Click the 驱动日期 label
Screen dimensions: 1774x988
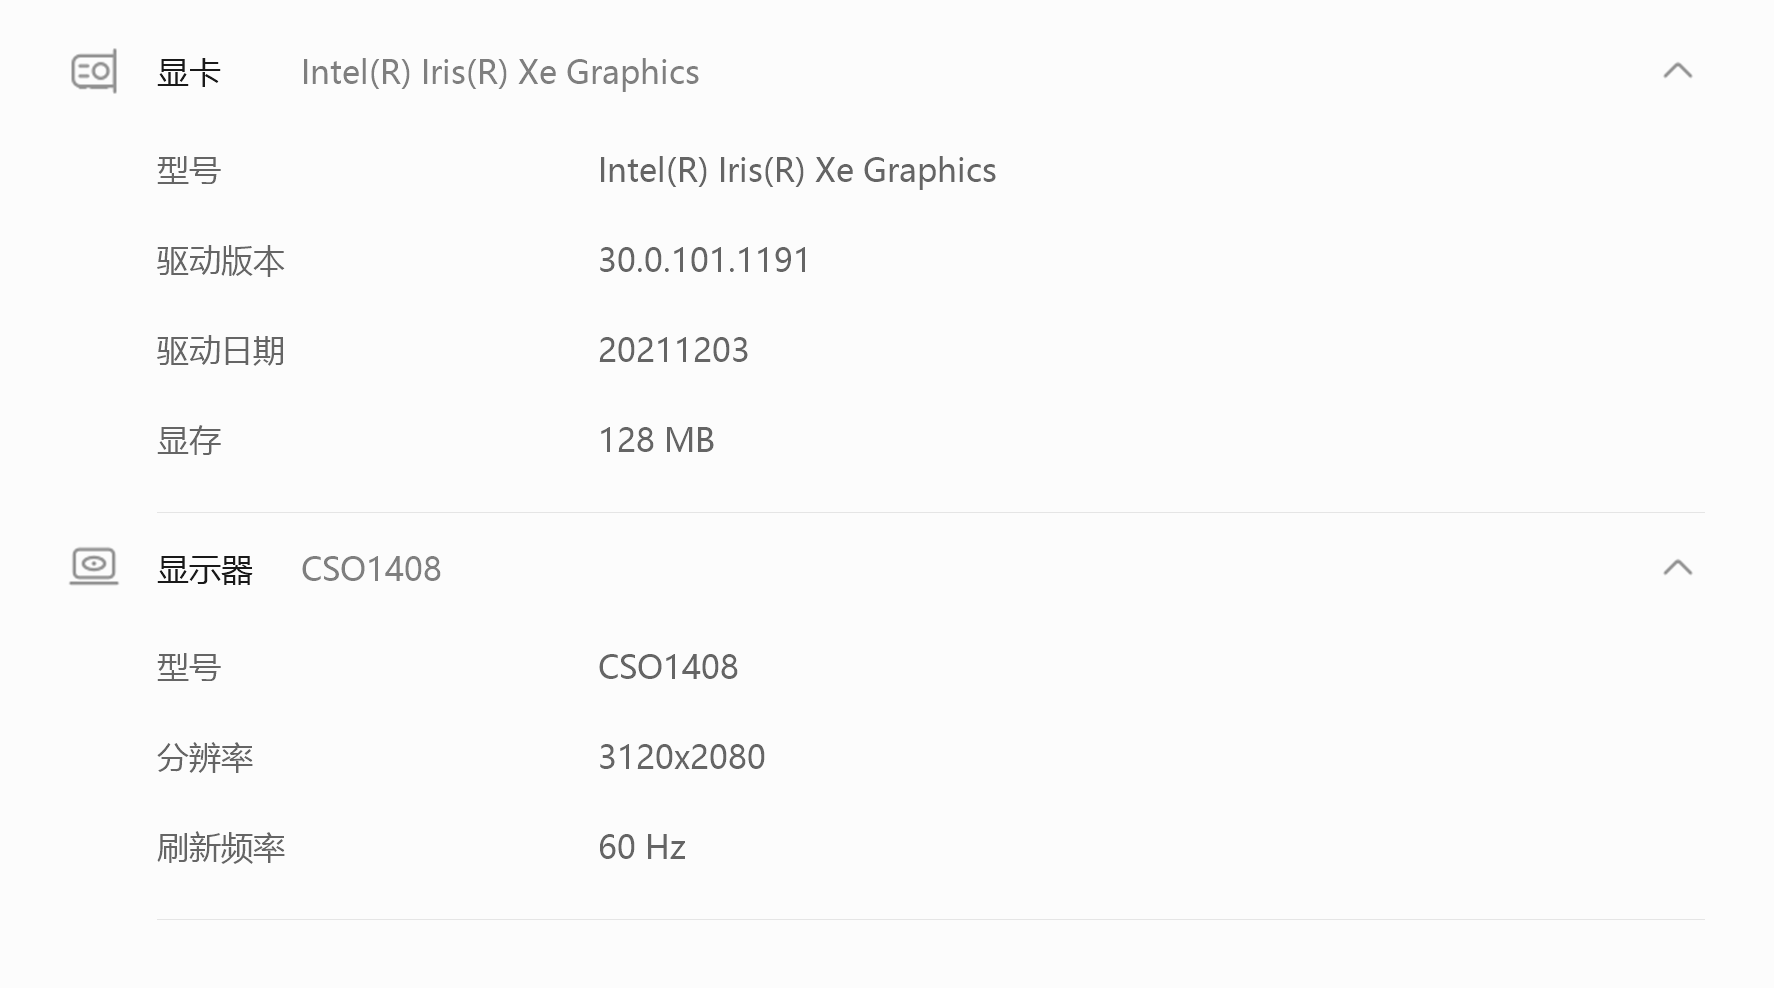[x=221, y=351]
